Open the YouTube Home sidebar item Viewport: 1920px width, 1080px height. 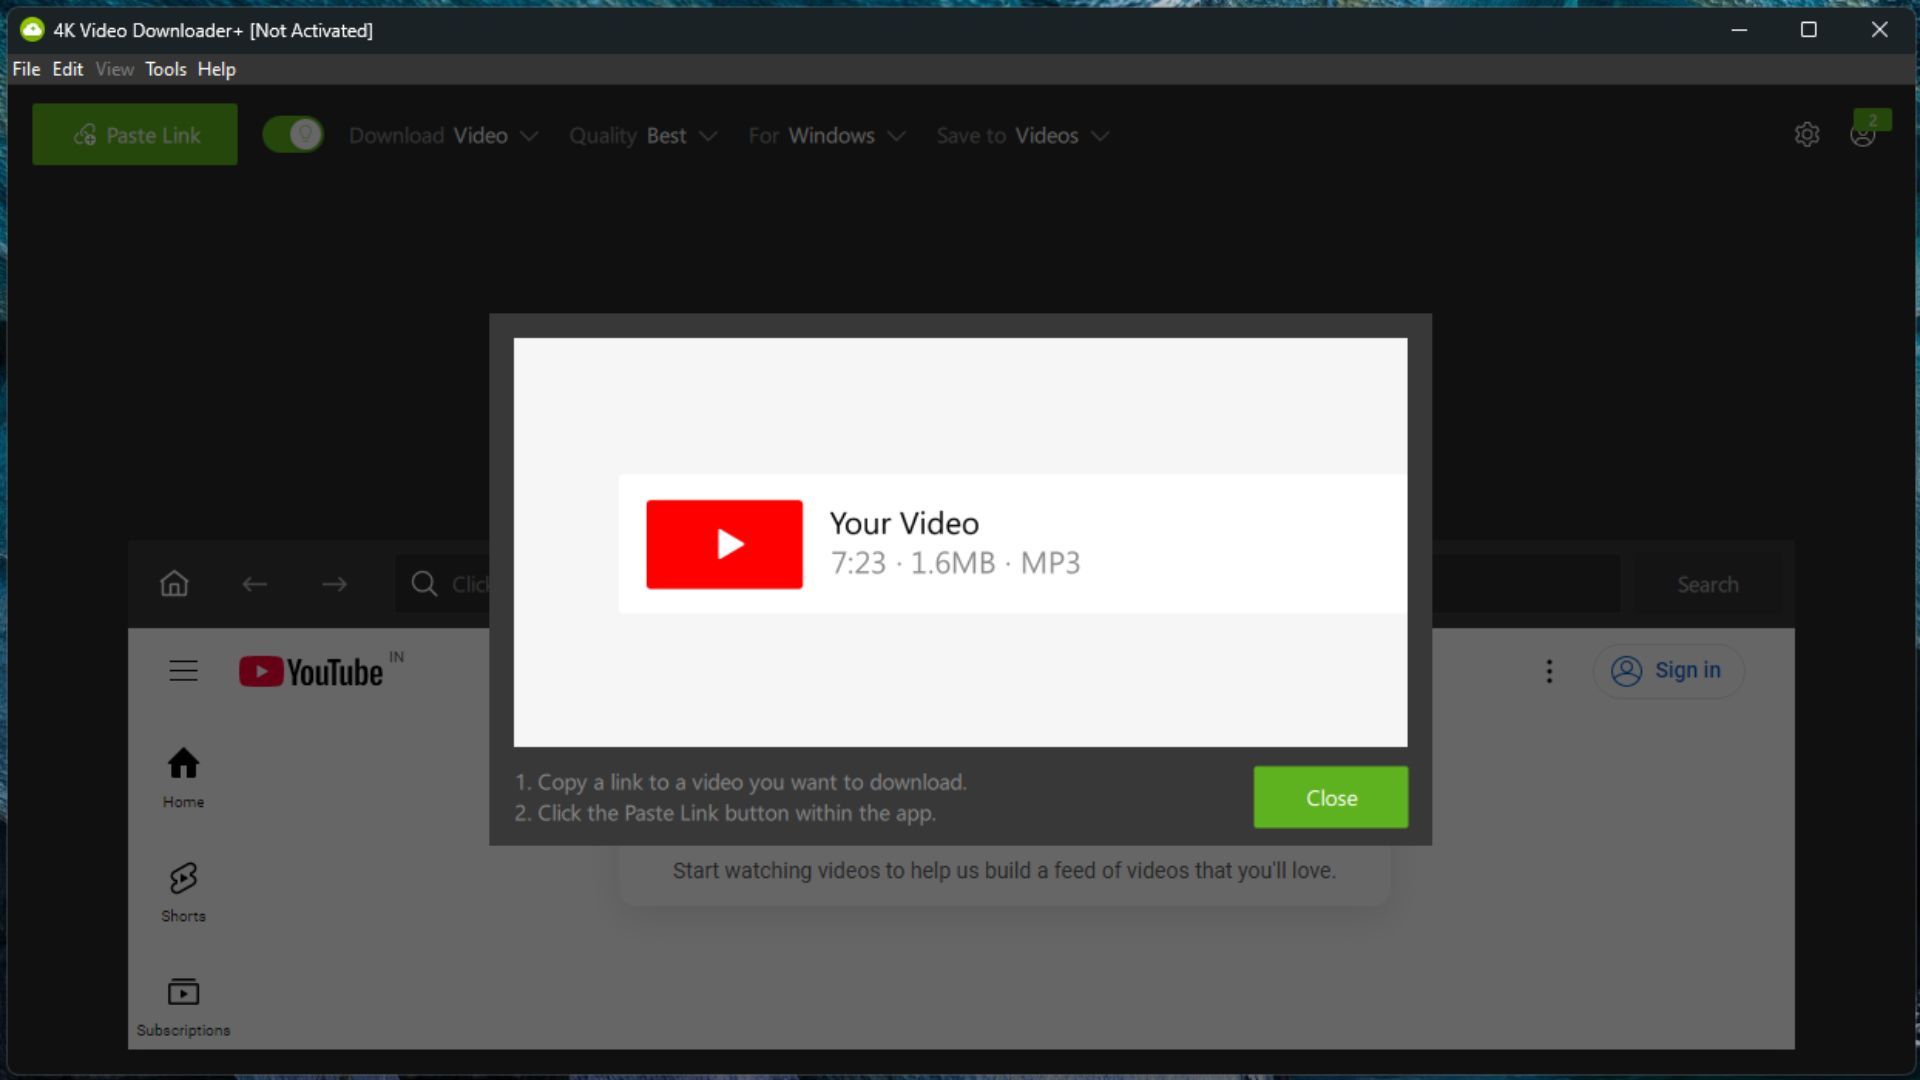[x=183, y=778]
